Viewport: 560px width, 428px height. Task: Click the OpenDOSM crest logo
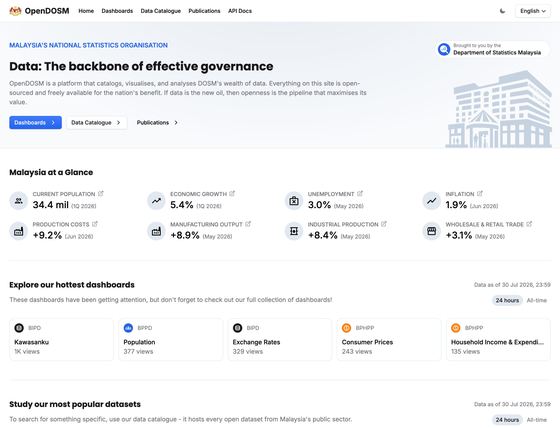click(15, 11)
